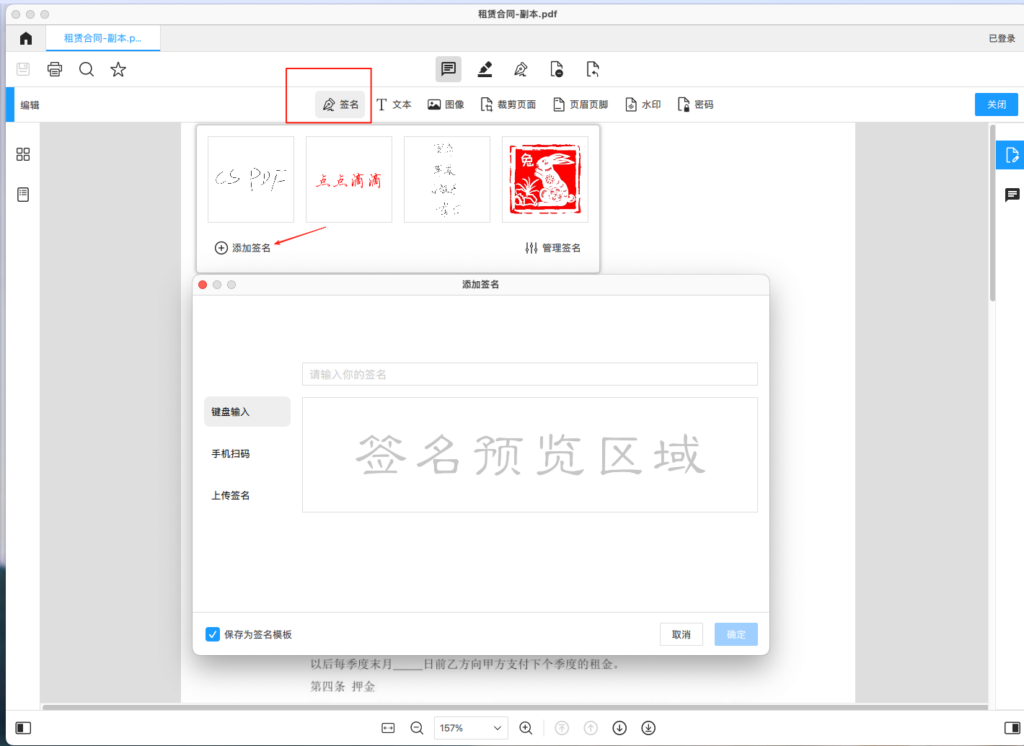The width and height of the screenshot is (1024, 746).
Task: Click the Home icon in tab bar
Action: (x=25, y=38)
